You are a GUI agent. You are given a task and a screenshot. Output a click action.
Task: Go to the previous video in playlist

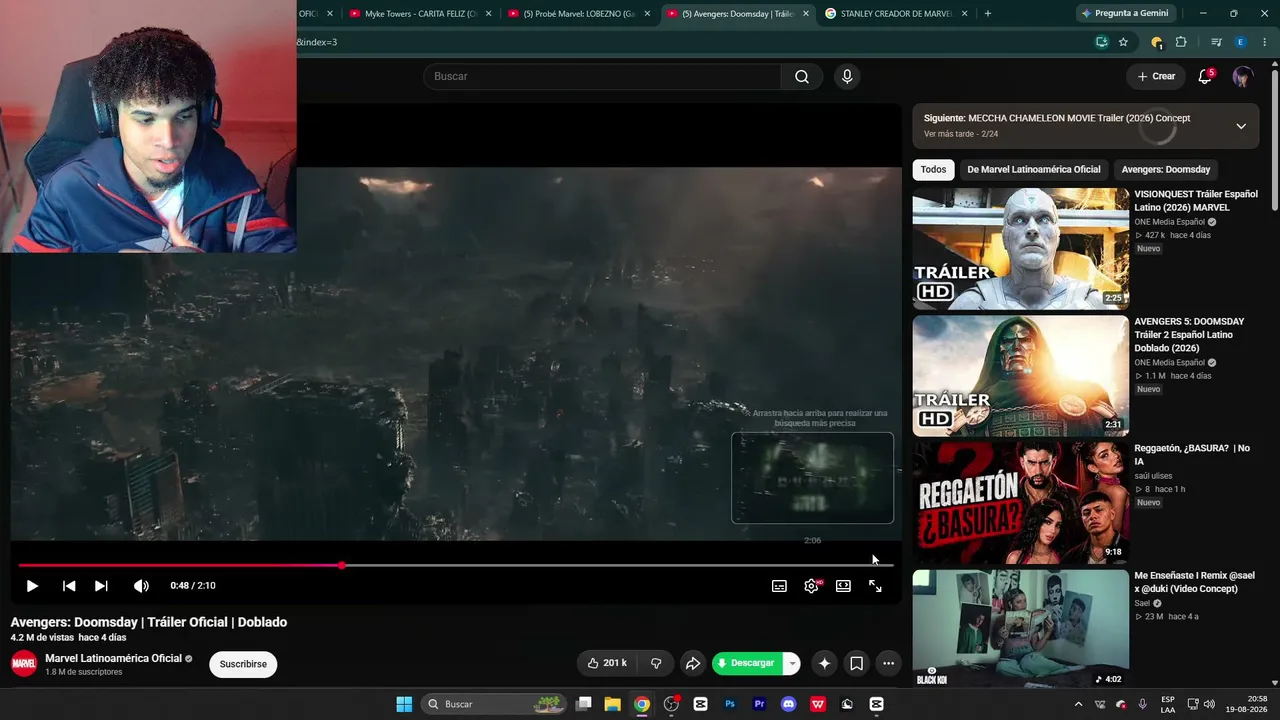[69, 586]
